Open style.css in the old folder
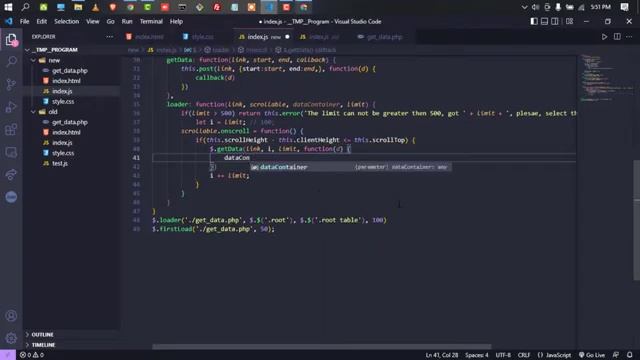The image size is (640, 360). (63, 153)
